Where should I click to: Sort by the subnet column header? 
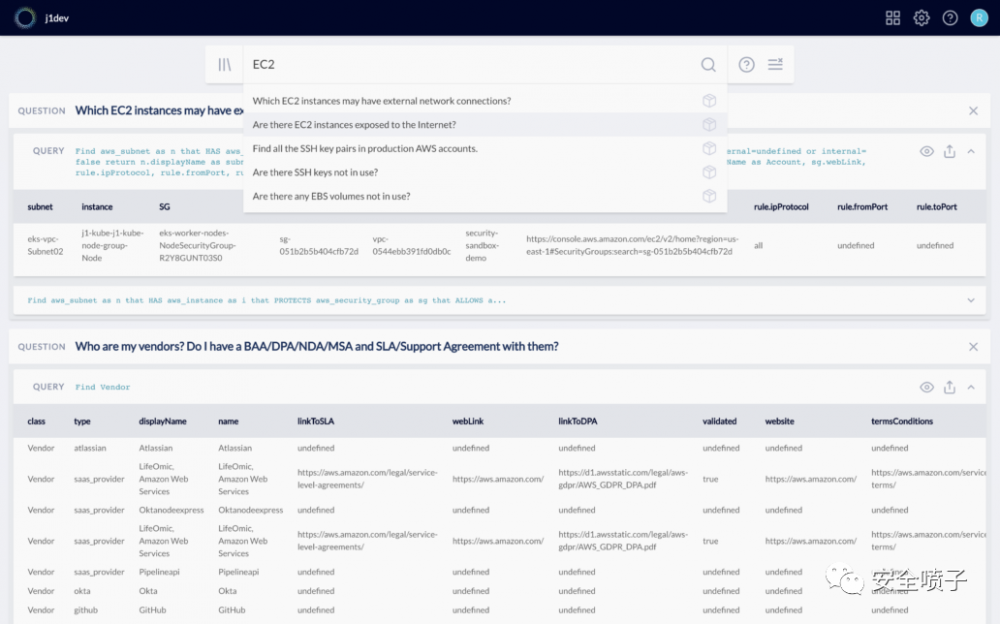tap(40, 207)
